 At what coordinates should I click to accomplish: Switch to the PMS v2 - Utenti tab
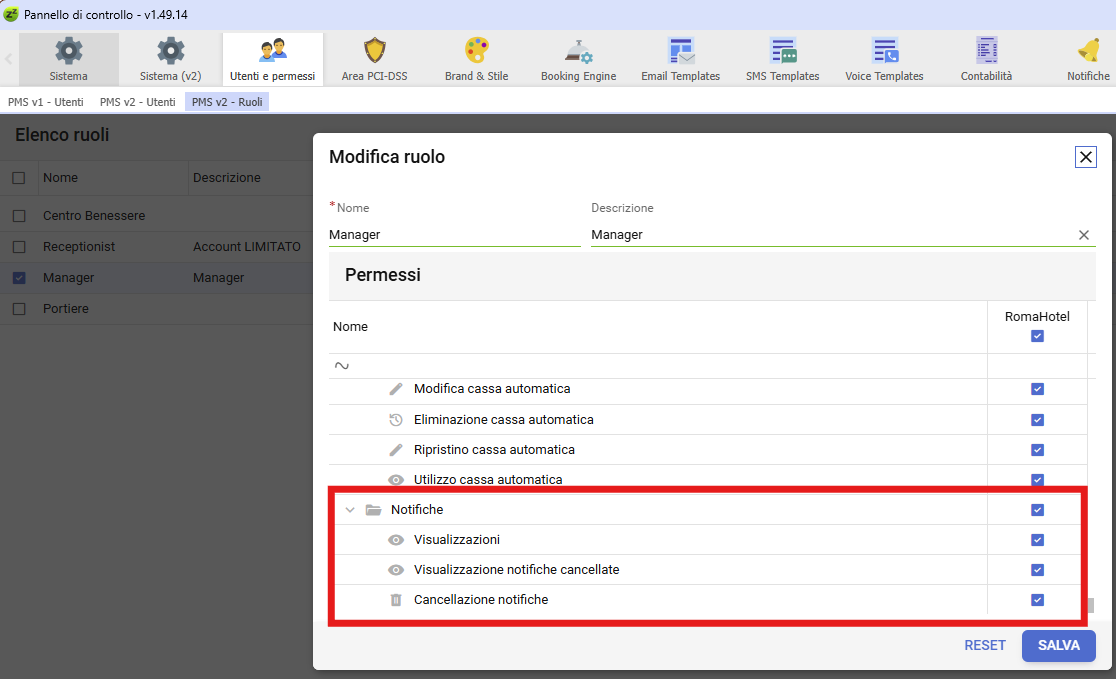[x=138, y=102]
